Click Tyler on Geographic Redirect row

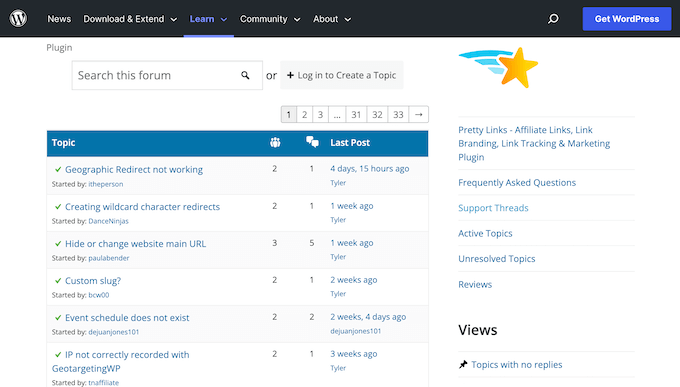click(x=338, y=183)
